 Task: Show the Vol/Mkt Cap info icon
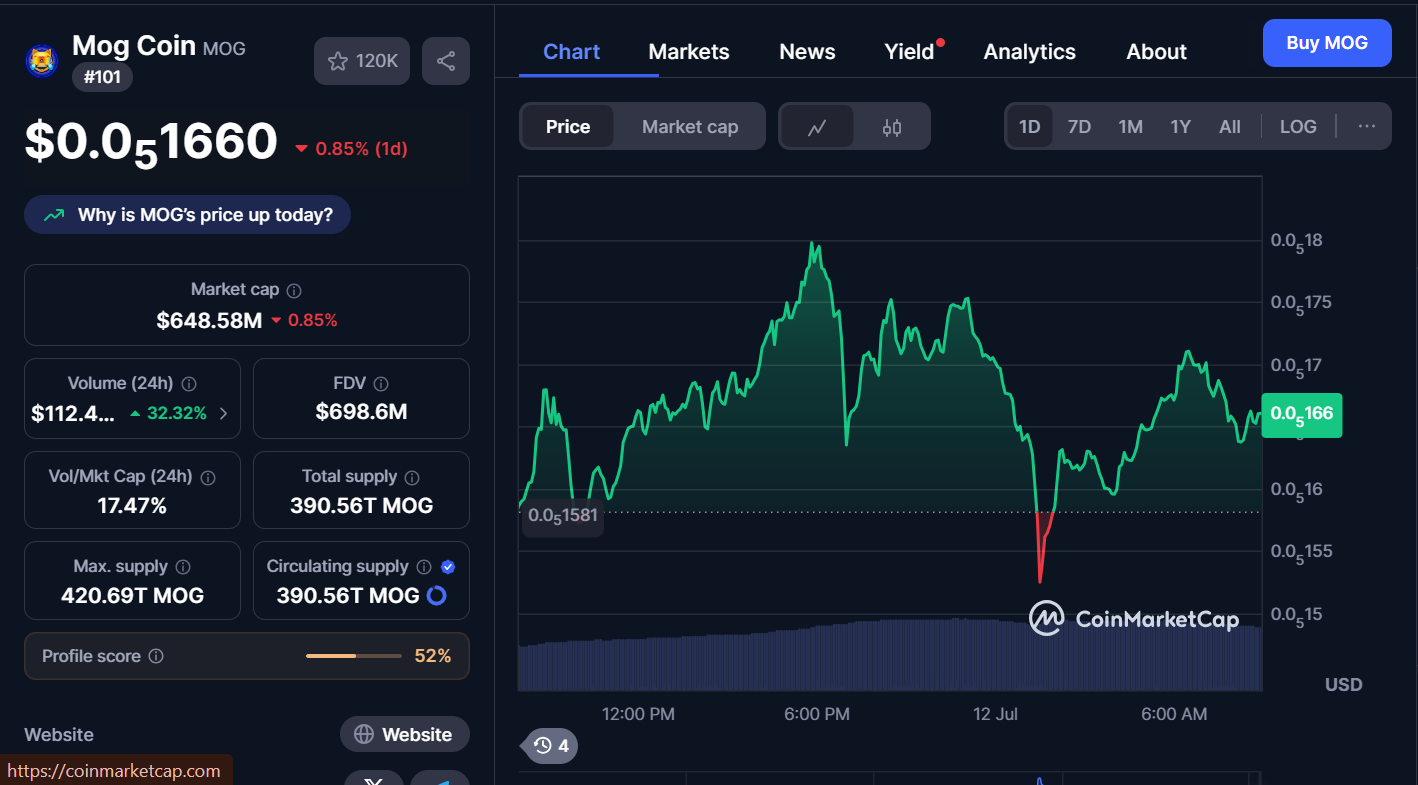(x=208, y=477)
